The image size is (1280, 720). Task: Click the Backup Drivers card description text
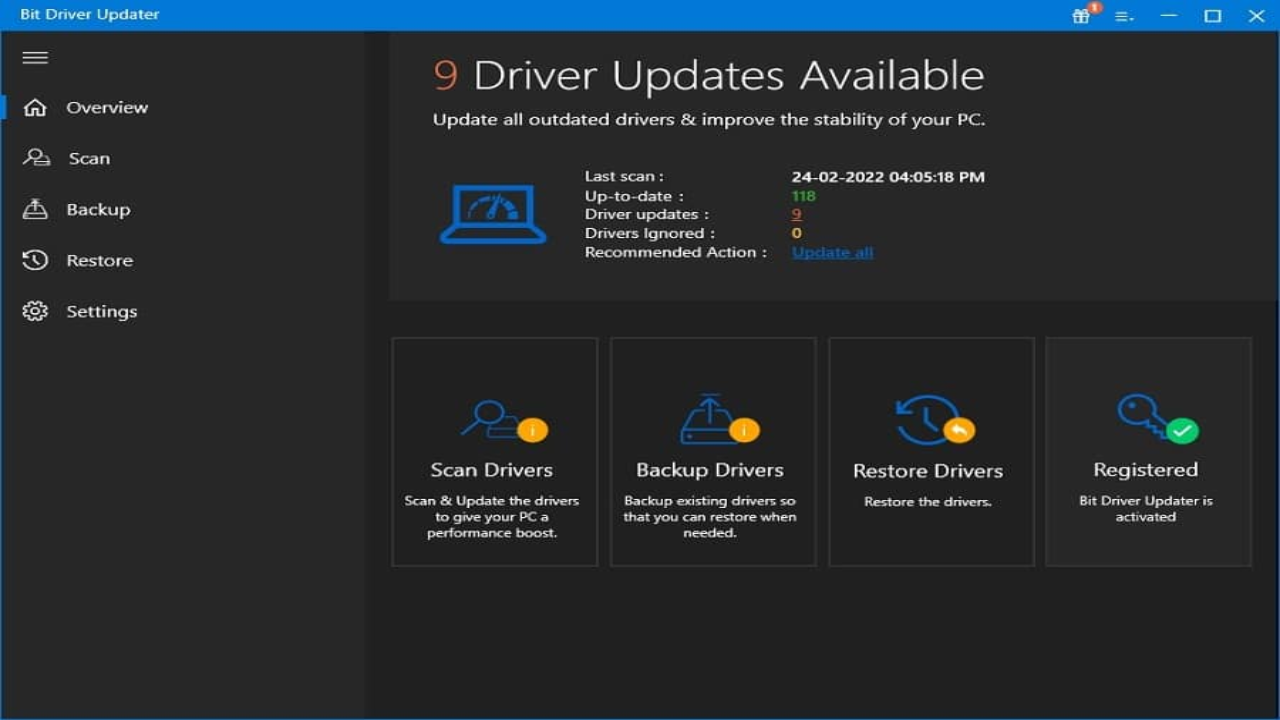(x=710, y=517)
